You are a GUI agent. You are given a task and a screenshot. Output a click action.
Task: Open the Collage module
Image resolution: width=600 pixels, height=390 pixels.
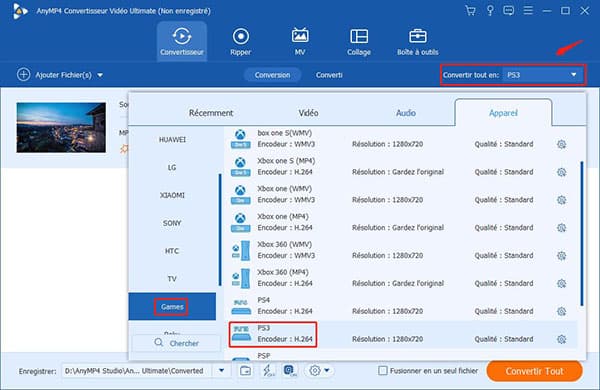pyautogui.click(x=359, y=41)
